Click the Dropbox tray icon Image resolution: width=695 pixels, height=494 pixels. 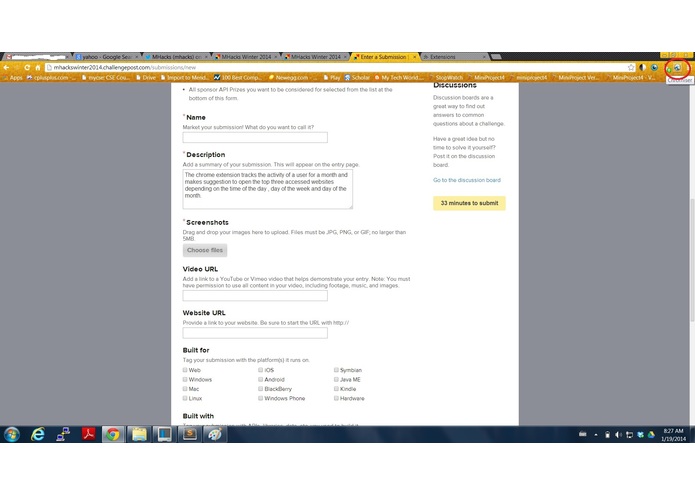tap(640, 435)
